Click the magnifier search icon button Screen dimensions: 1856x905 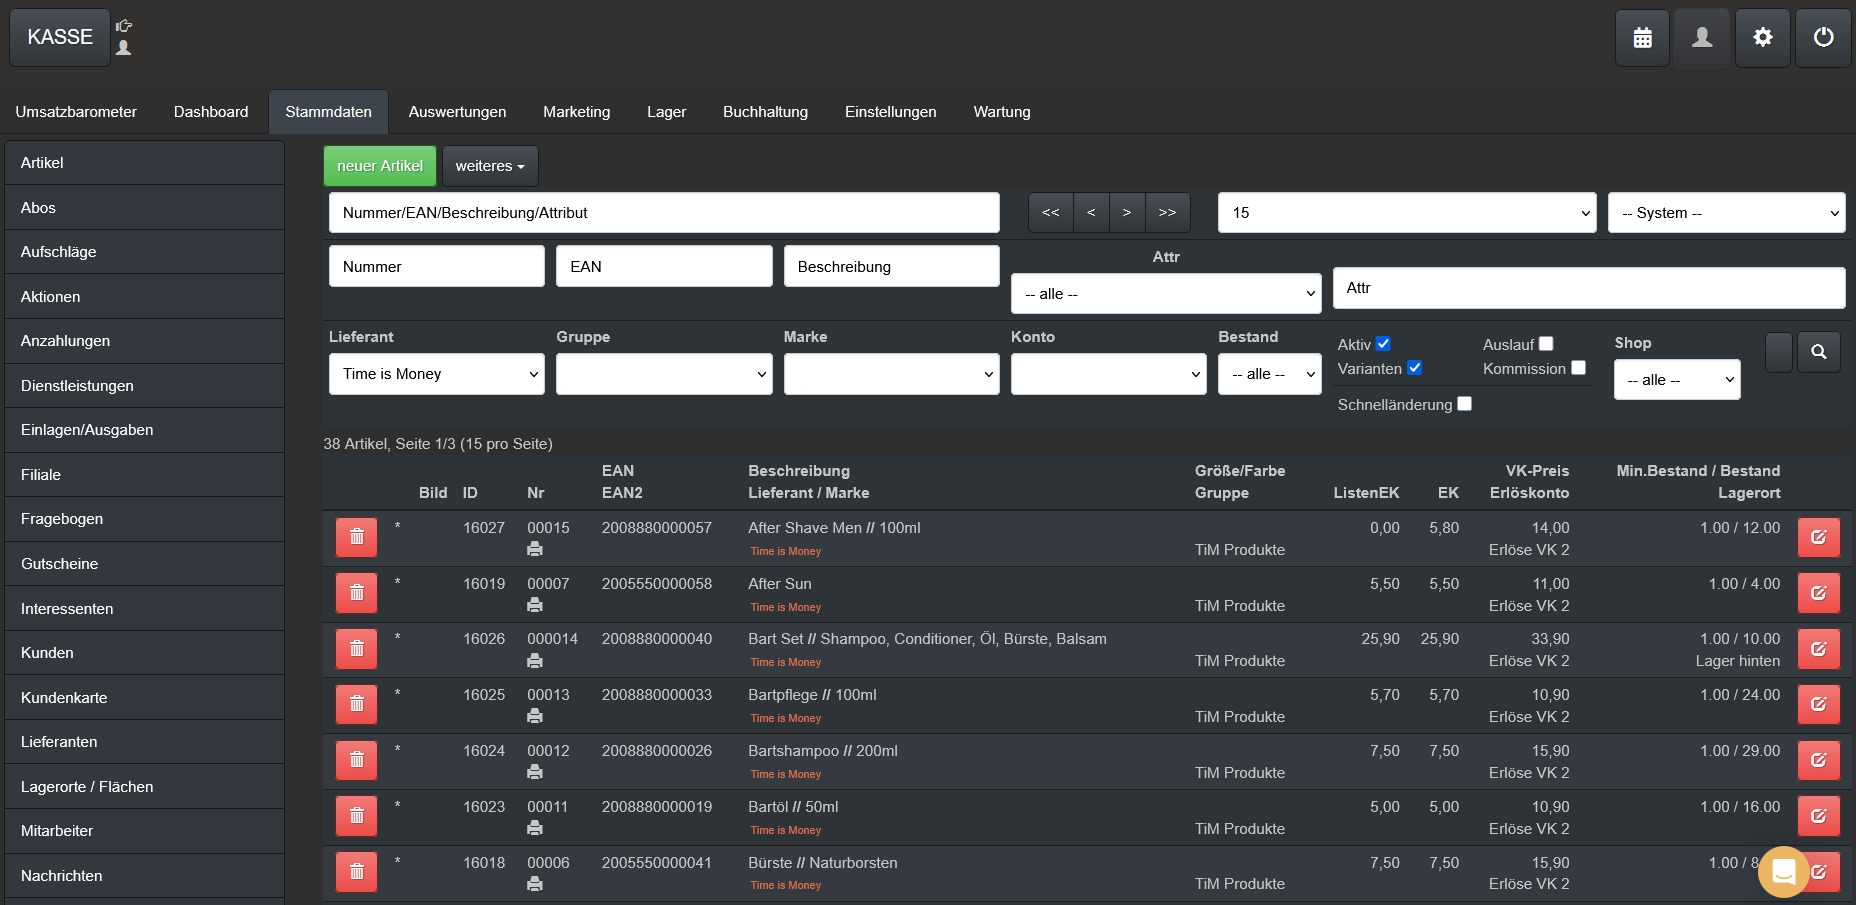click(1818, 352)
